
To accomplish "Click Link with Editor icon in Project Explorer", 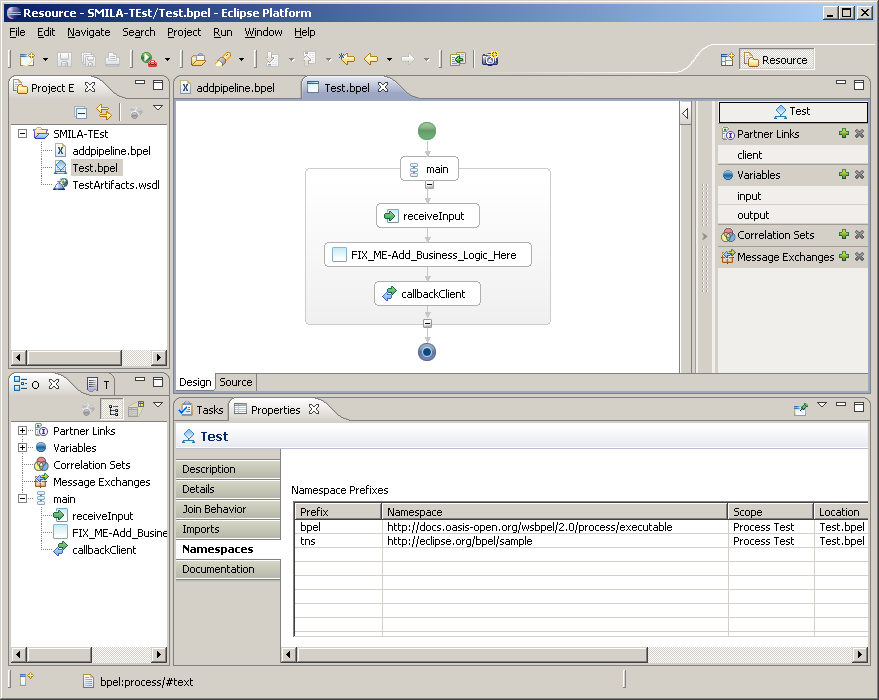I will [102, 112].
